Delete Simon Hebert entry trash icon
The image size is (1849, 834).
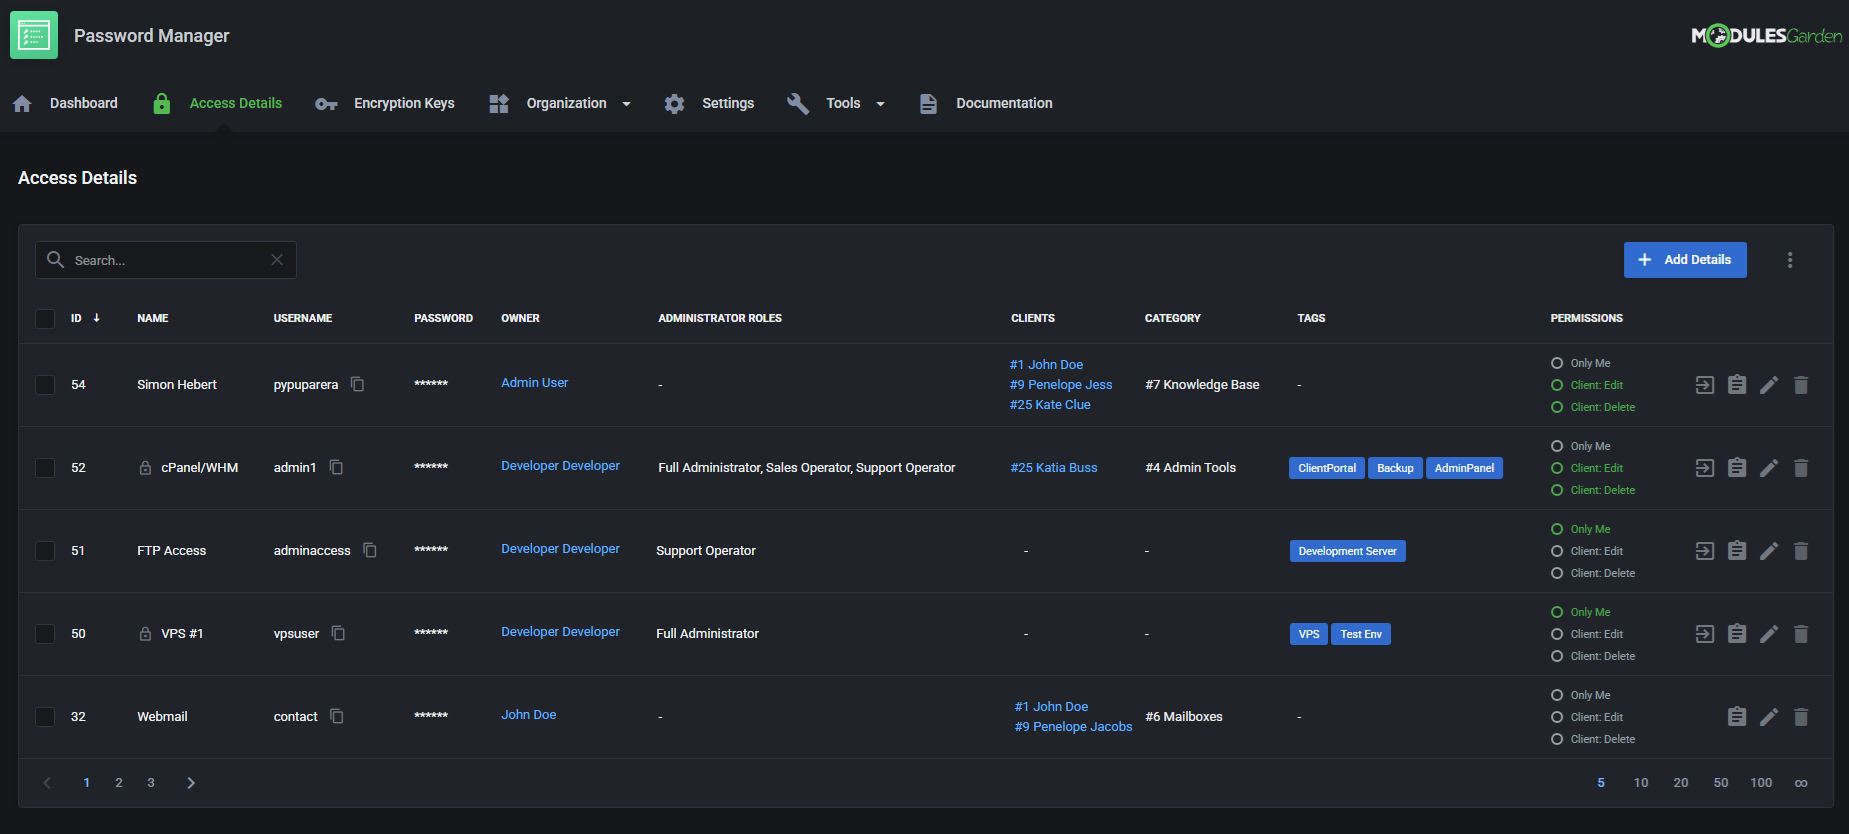[x=1801, y=385]
